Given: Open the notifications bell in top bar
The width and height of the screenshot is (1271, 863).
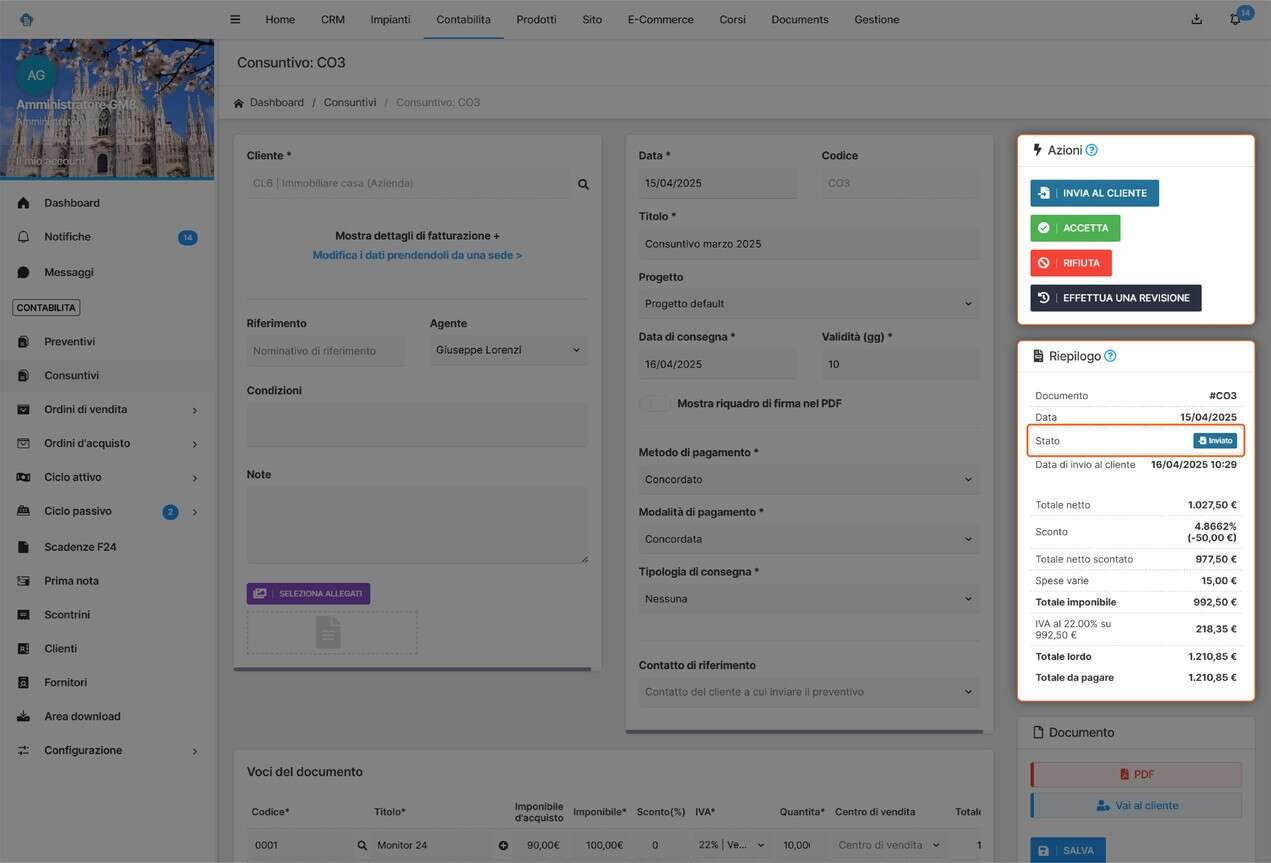Looking at the screenshot, I should [x=1235, y=19].
